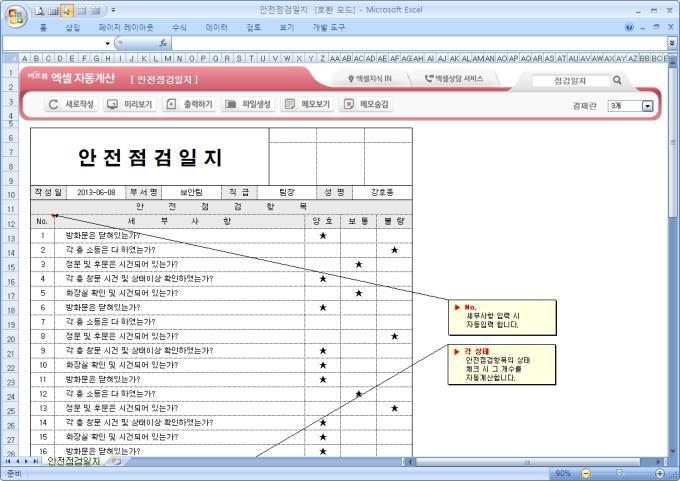Click the 90% zoom level indicator
The image size is (680, 481).
[x=562, y=473]
